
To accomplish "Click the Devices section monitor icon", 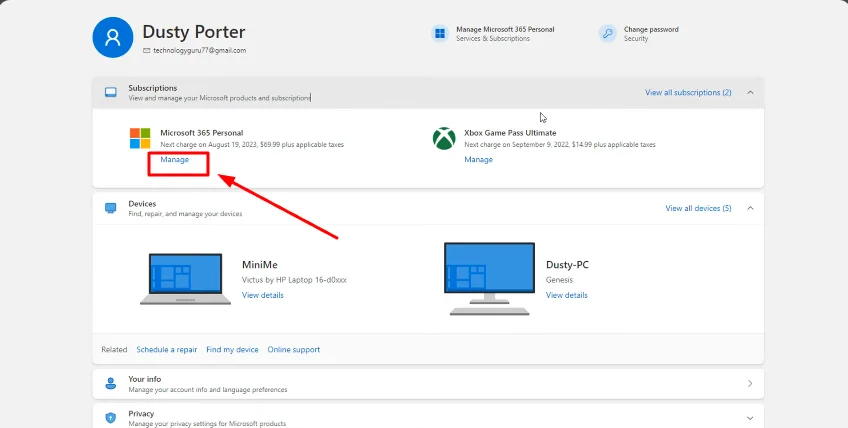I will pyautogui.click(x=111, y=208).
